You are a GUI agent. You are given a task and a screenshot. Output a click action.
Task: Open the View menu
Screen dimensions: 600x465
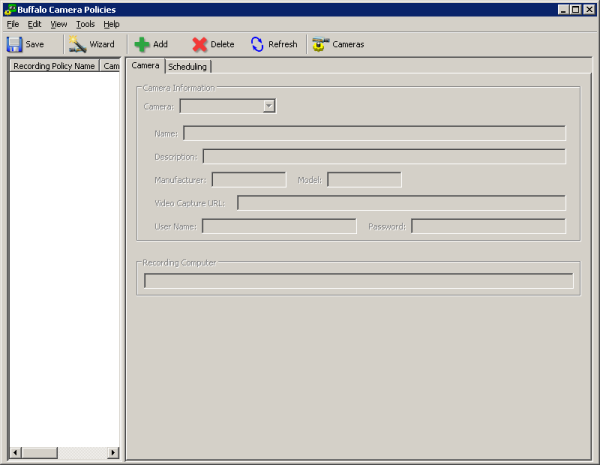click(x=59, y=24)
